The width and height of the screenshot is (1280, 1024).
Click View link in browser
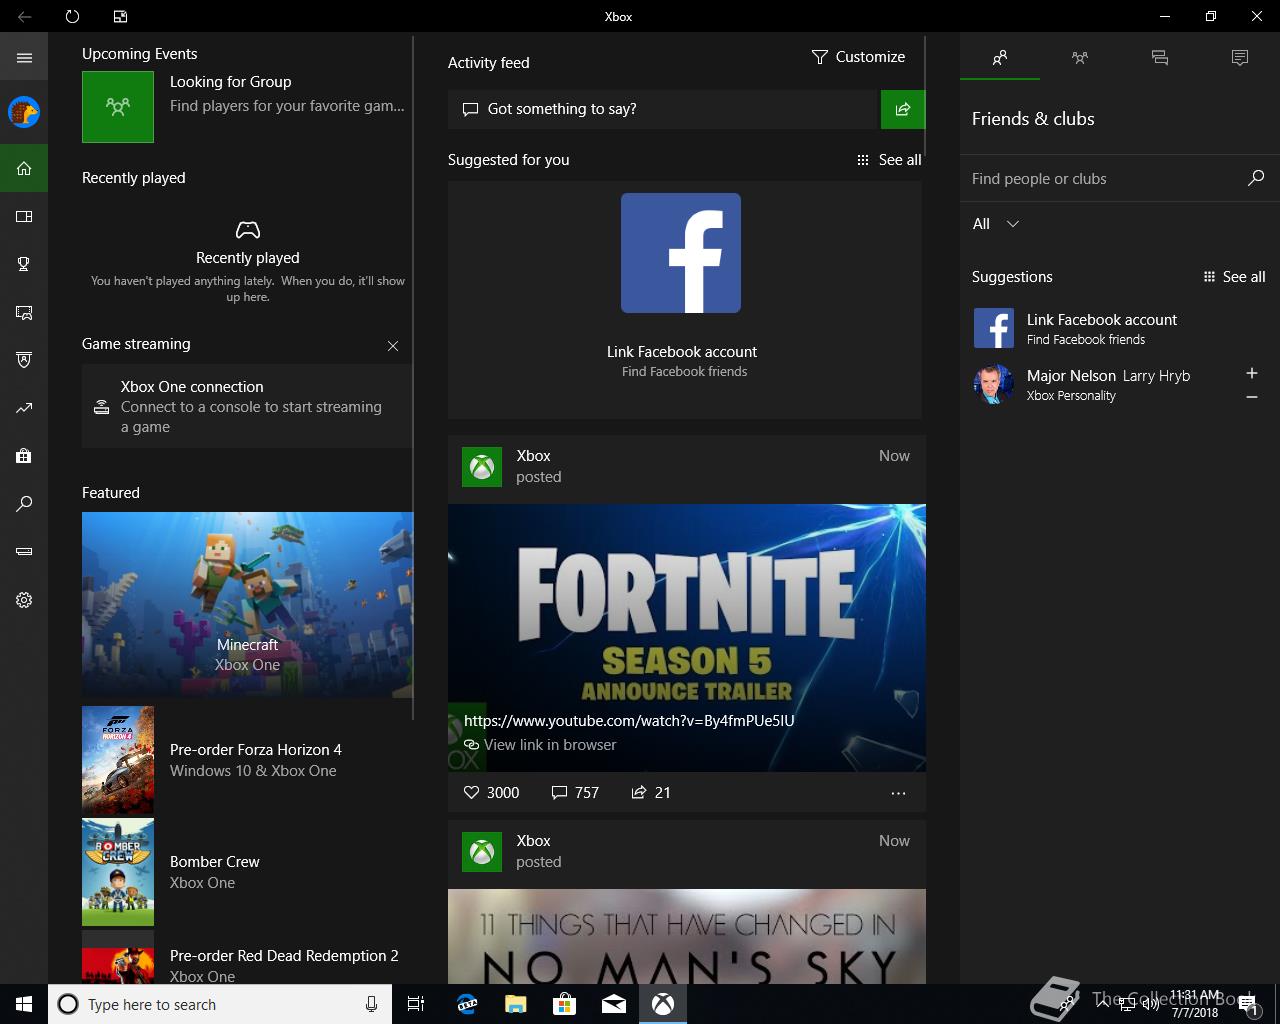540,745
